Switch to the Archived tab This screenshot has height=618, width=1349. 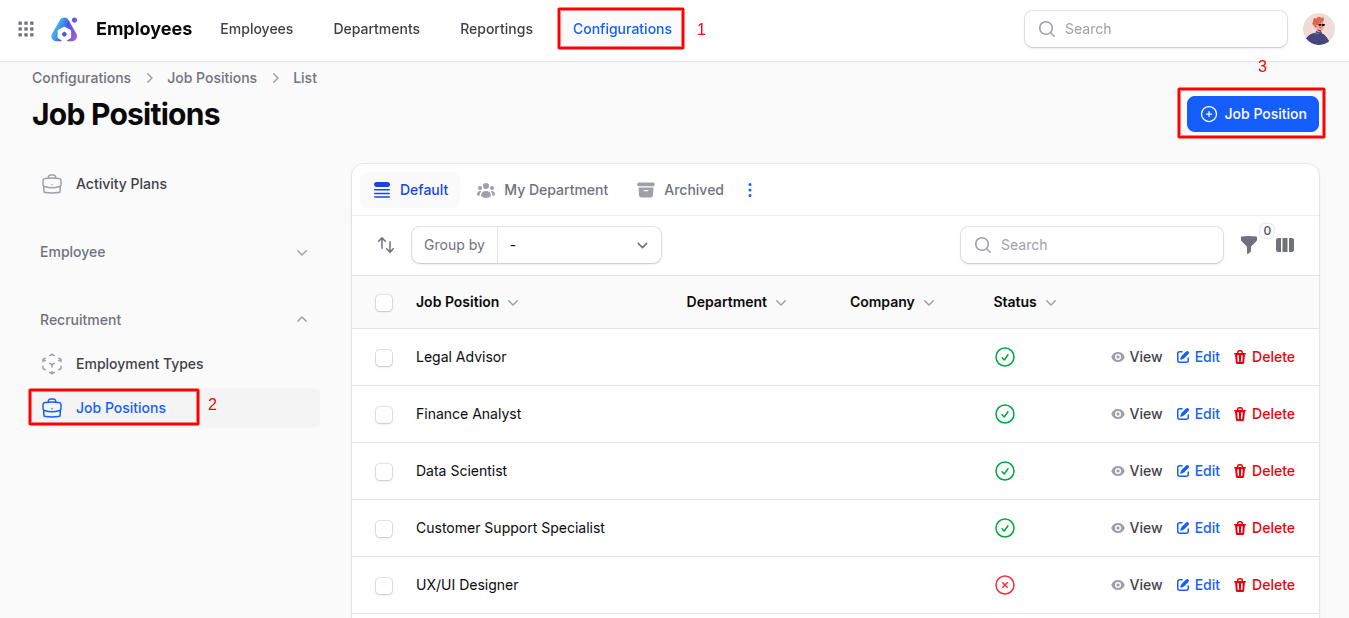click(x=680, y=190)
